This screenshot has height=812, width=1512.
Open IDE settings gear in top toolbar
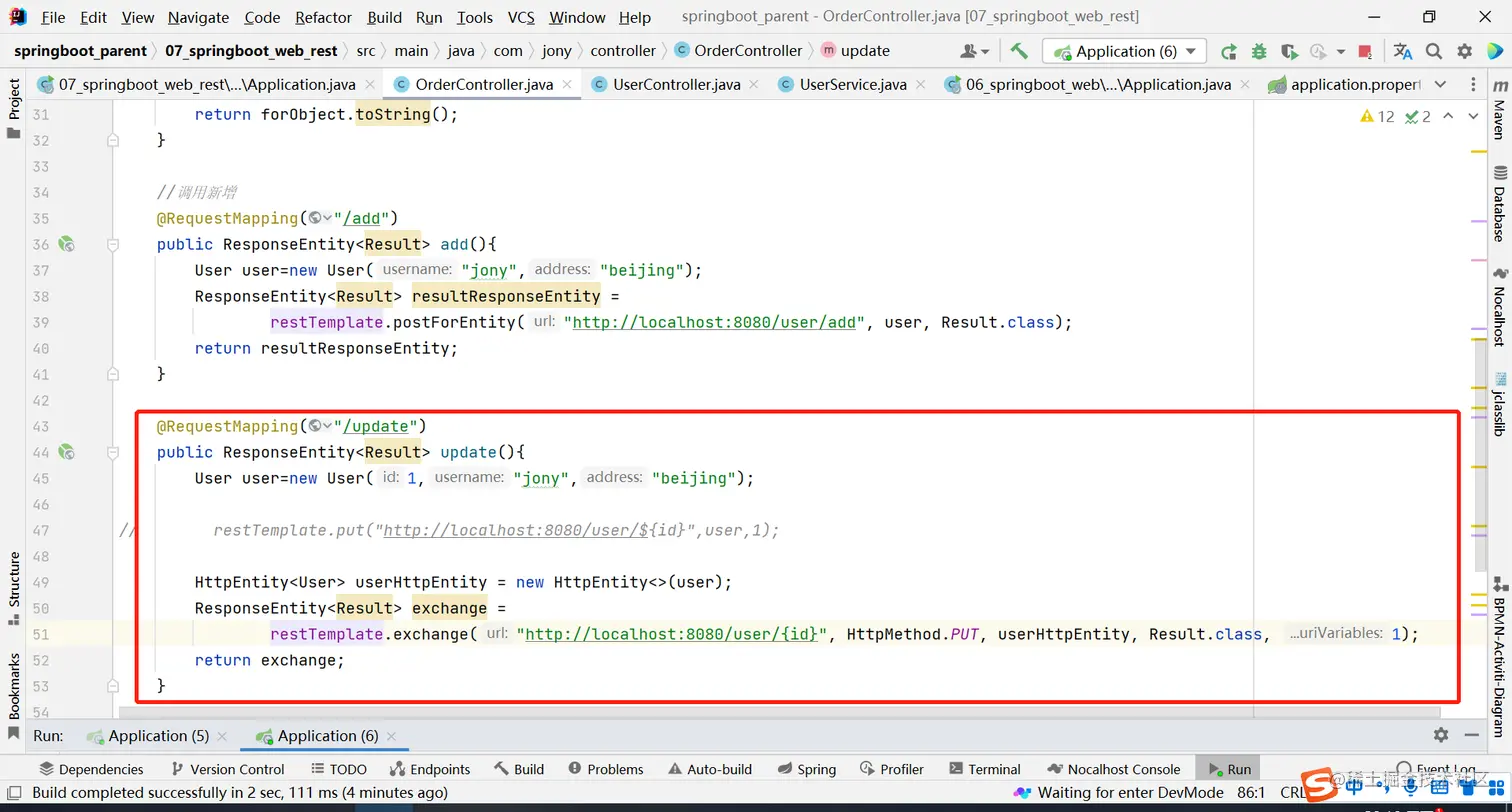1465,51
